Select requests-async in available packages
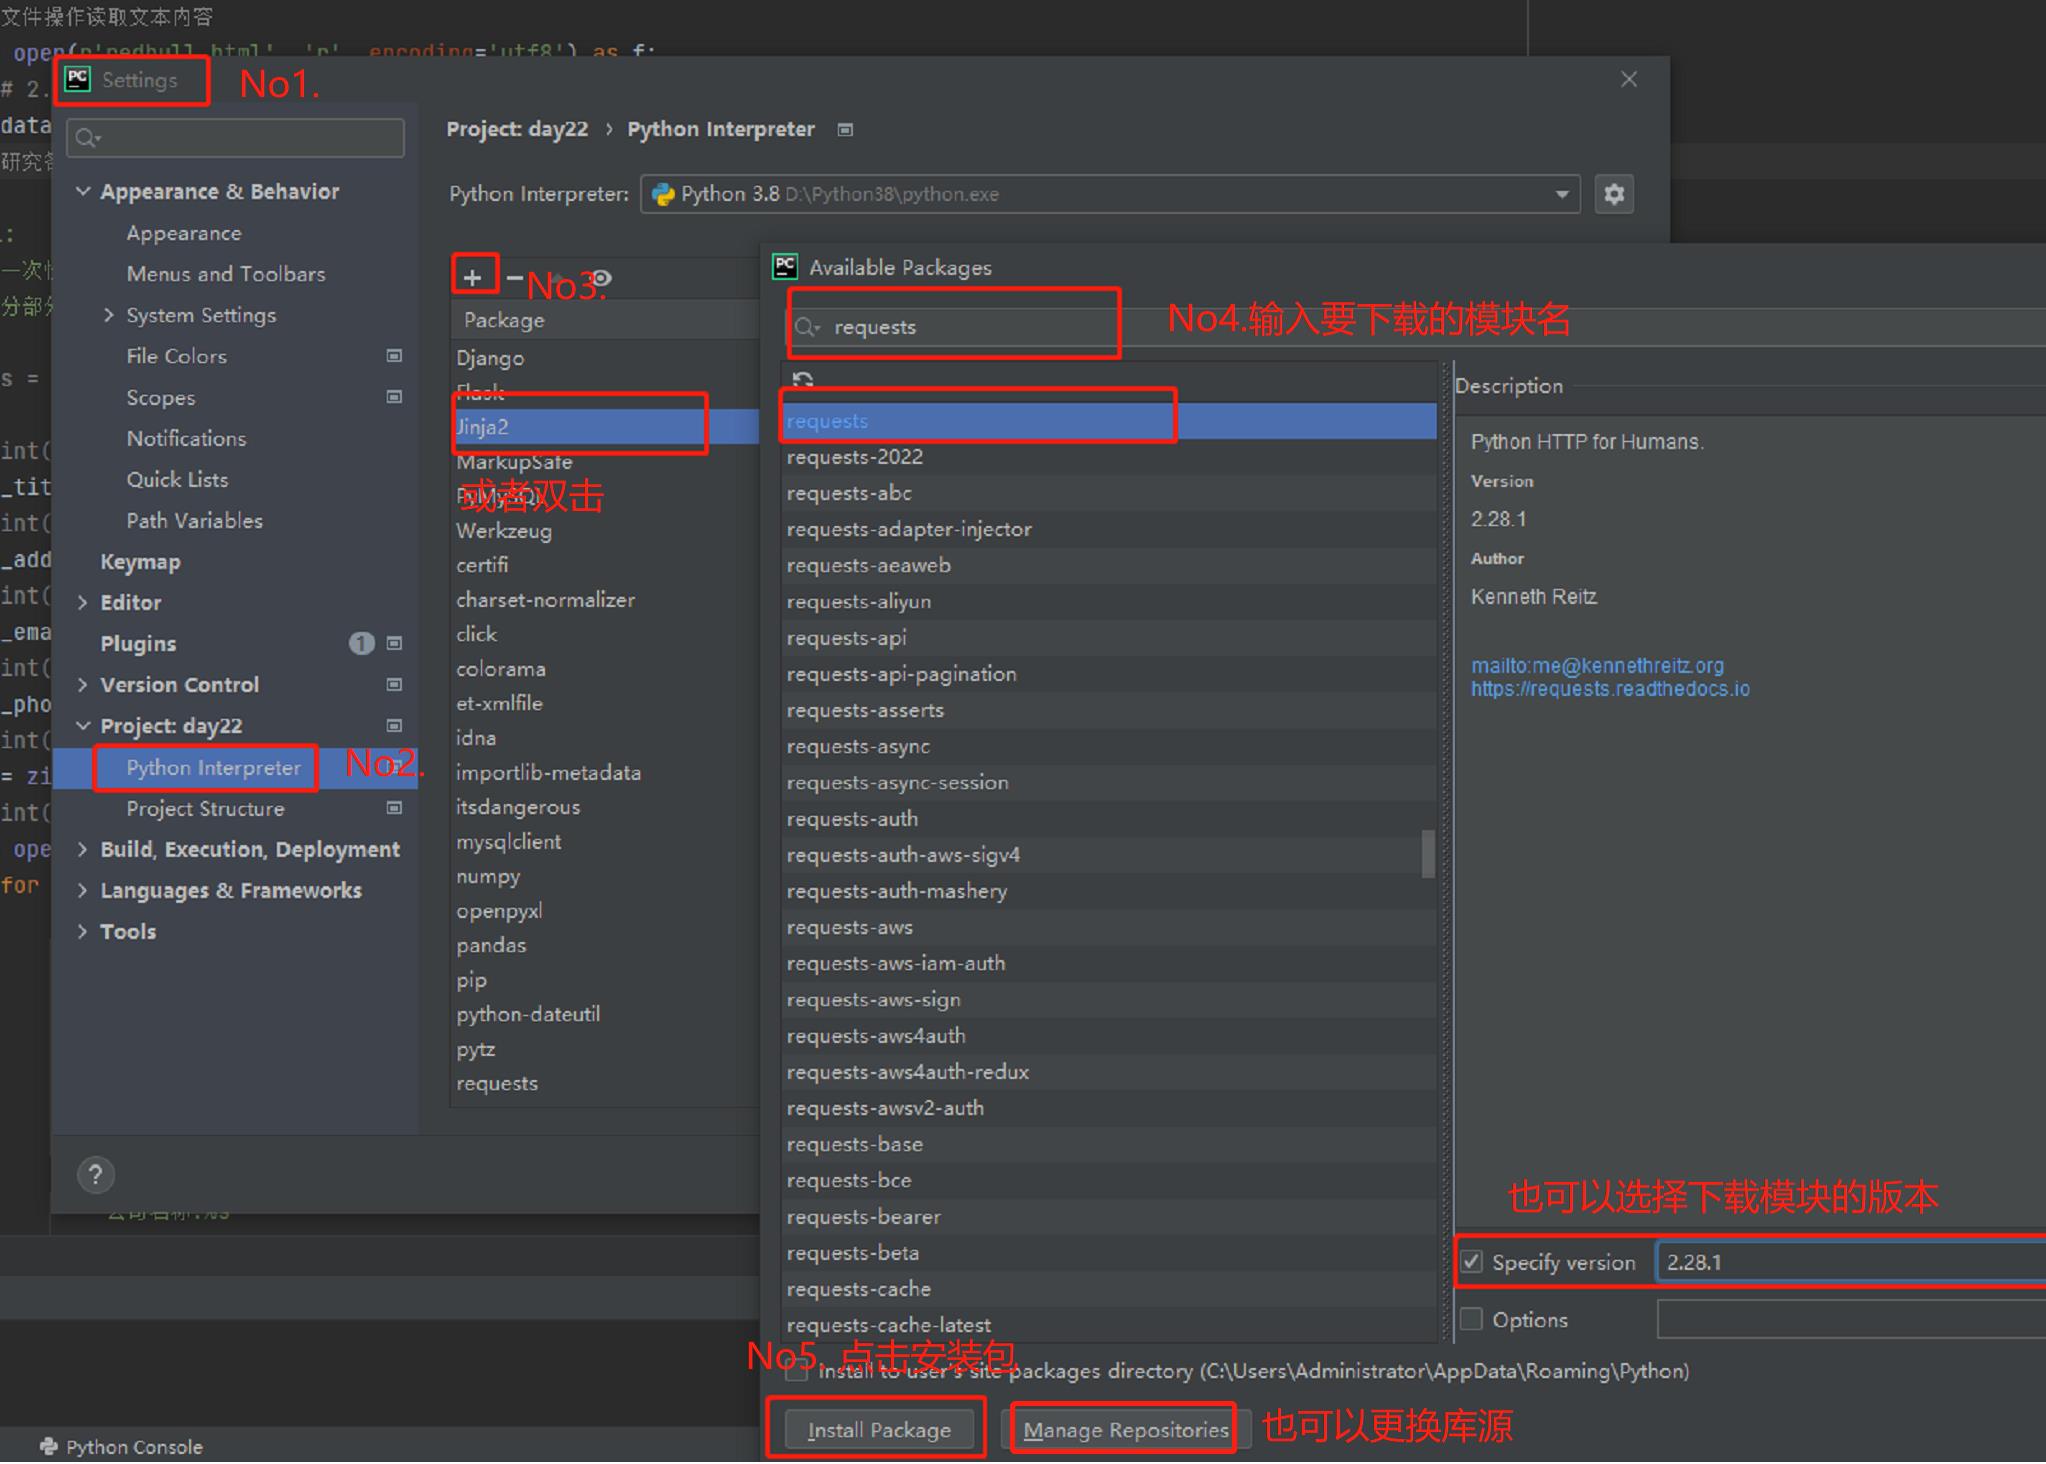 tap(1108, 746)
